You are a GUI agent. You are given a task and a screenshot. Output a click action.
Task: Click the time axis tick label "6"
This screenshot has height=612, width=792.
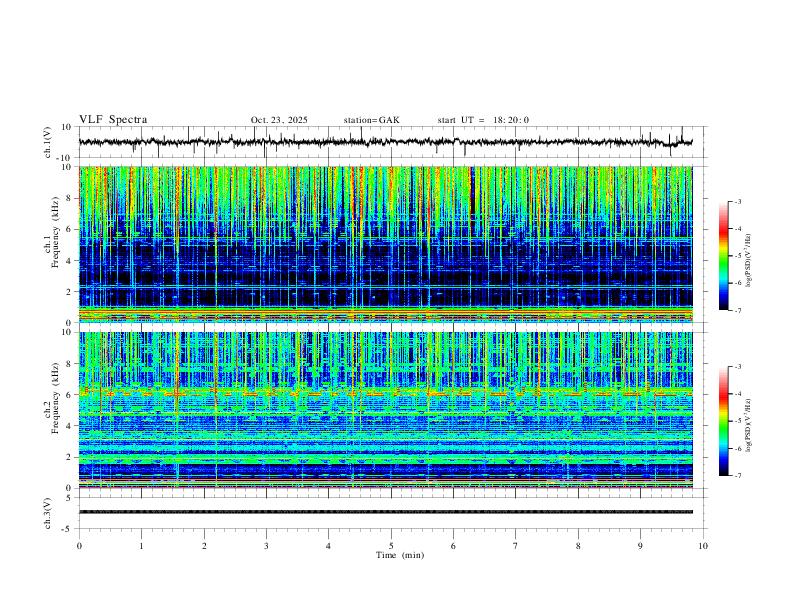tap(453, 546)
